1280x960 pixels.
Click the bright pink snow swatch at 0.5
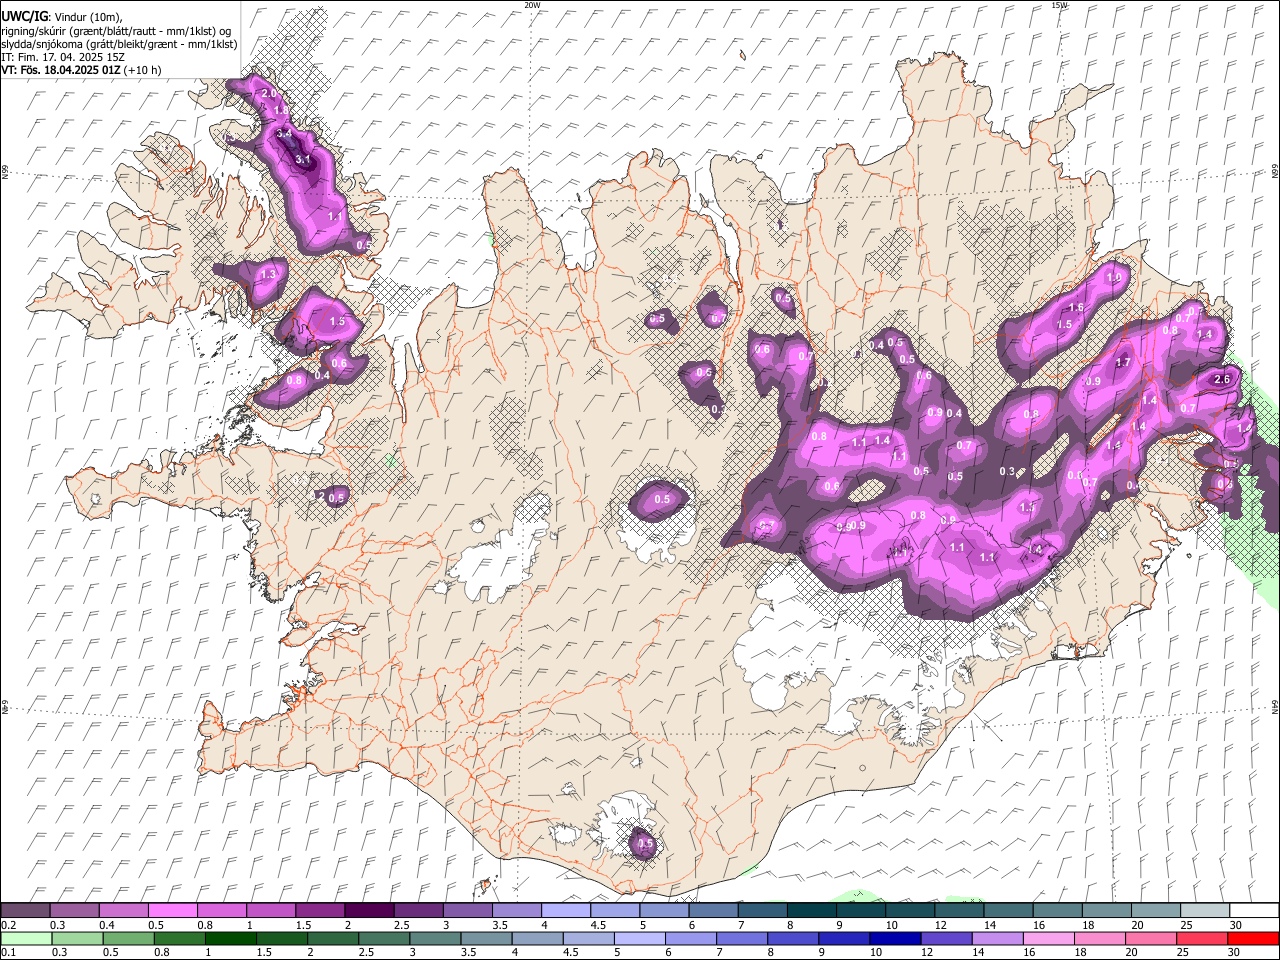172,911
